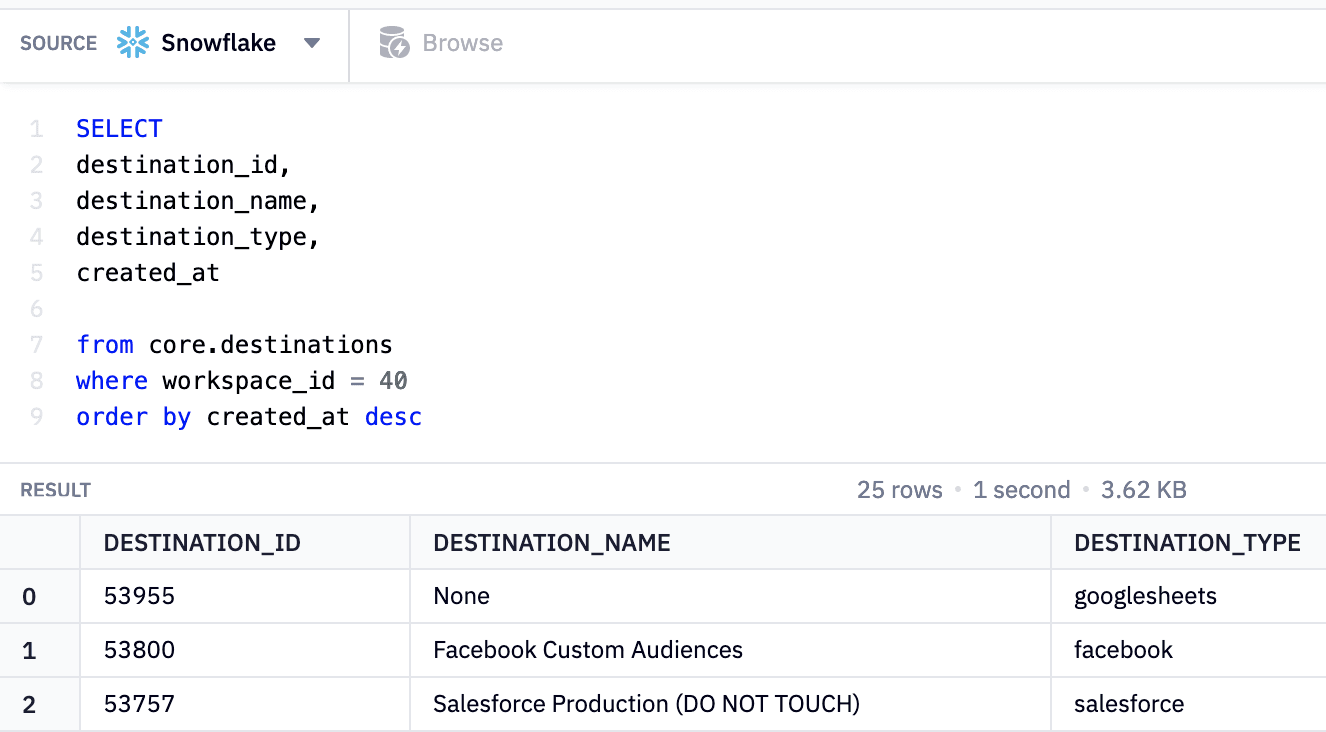Click the Browse database icon
The width and height of the screenshot is (1326, 732).
(394, 43)
